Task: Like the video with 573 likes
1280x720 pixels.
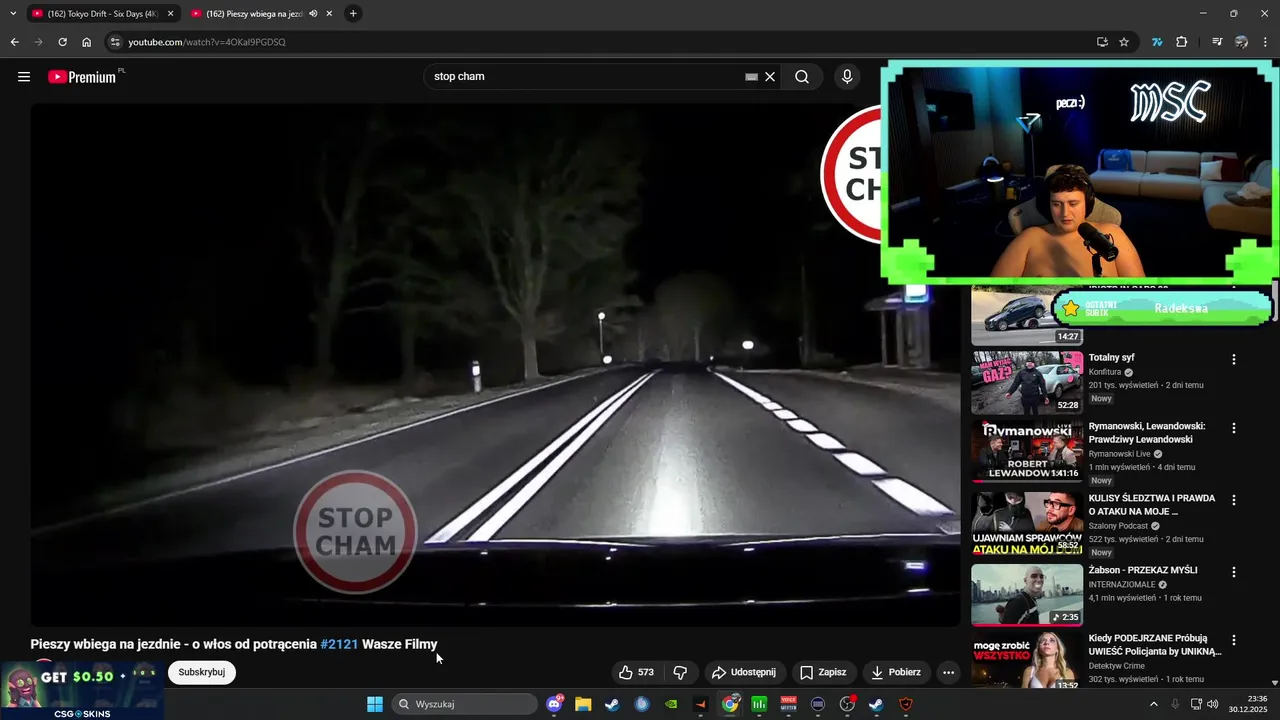Action: pos(636,672)
